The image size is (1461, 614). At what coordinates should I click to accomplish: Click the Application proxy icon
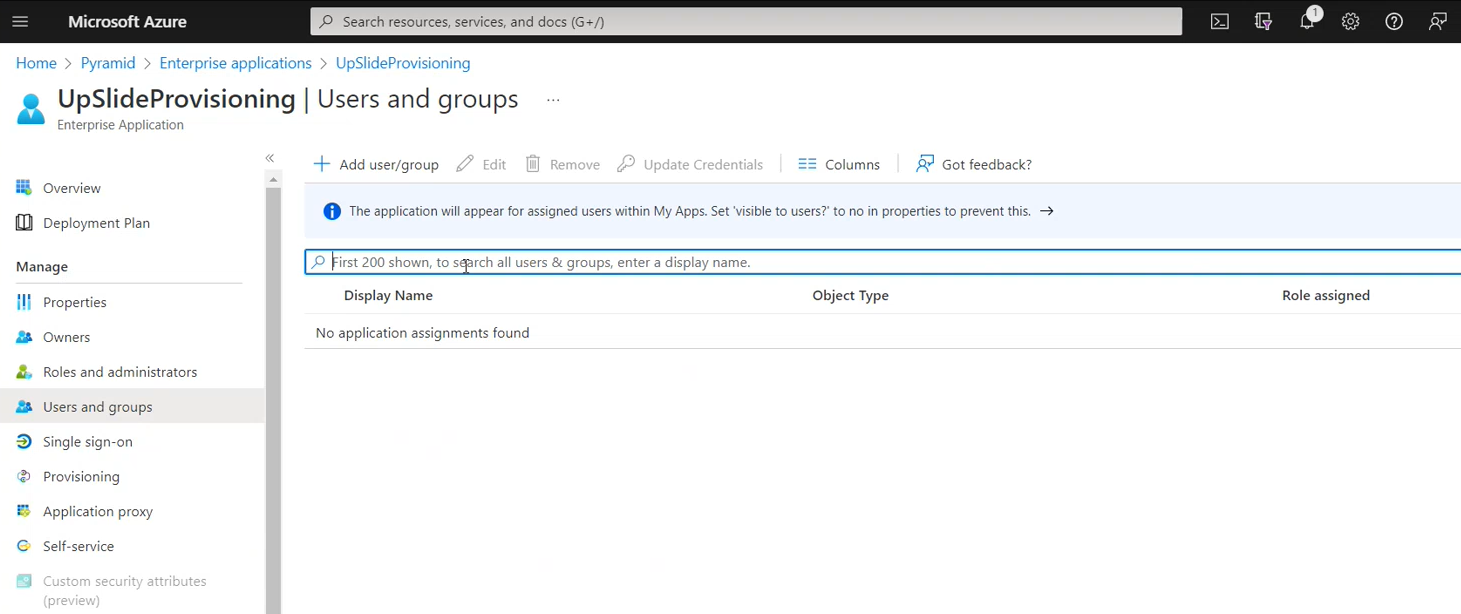(24, 511)
